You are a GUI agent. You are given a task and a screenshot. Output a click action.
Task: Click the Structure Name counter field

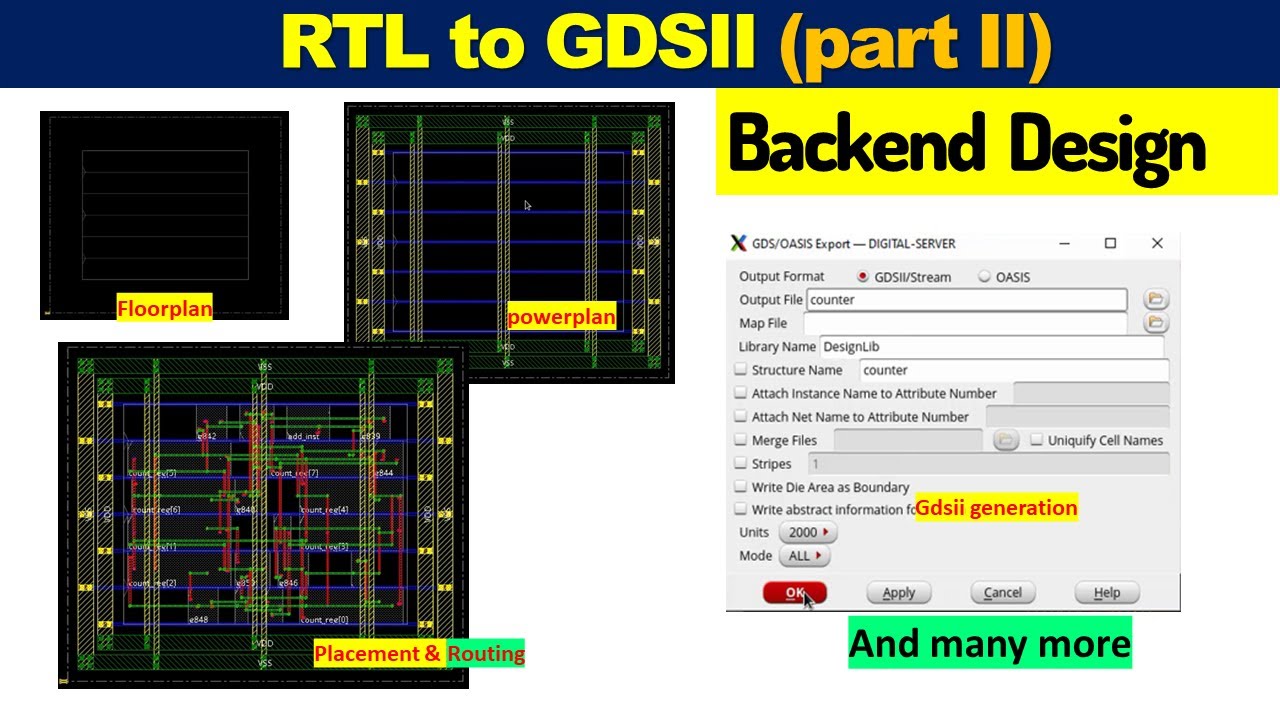[1014, 370]
